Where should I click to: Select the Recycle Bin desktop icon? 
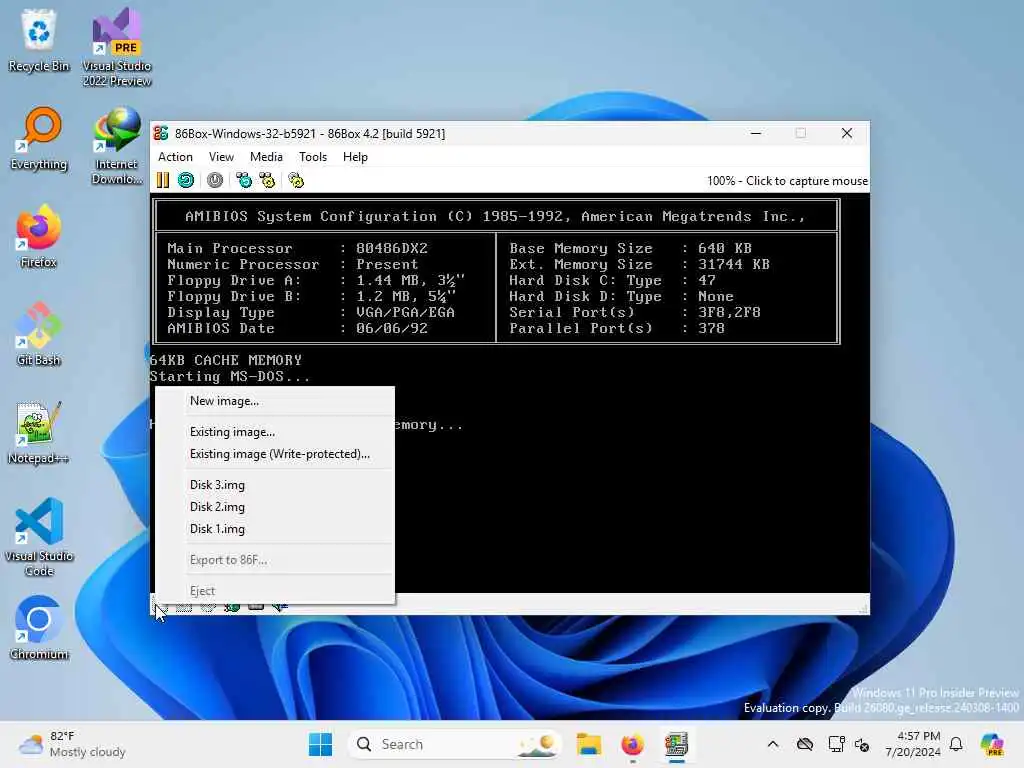[39, 40]
